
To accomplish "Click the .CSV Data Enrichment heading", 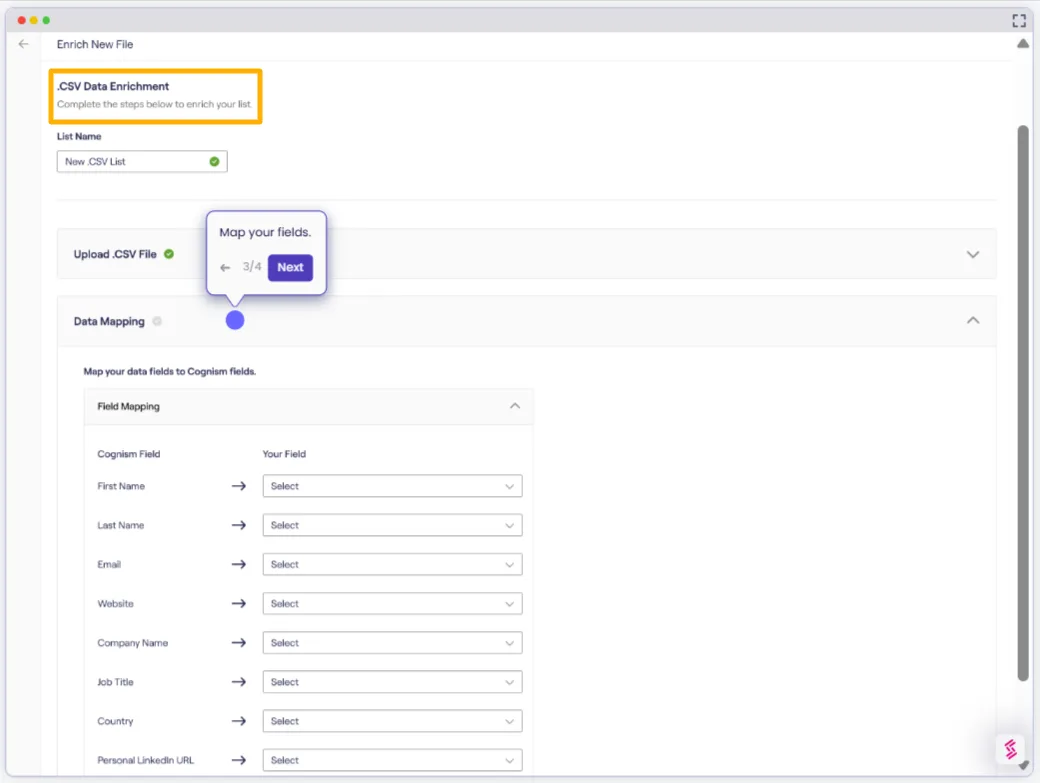I will tap(113, 86).
